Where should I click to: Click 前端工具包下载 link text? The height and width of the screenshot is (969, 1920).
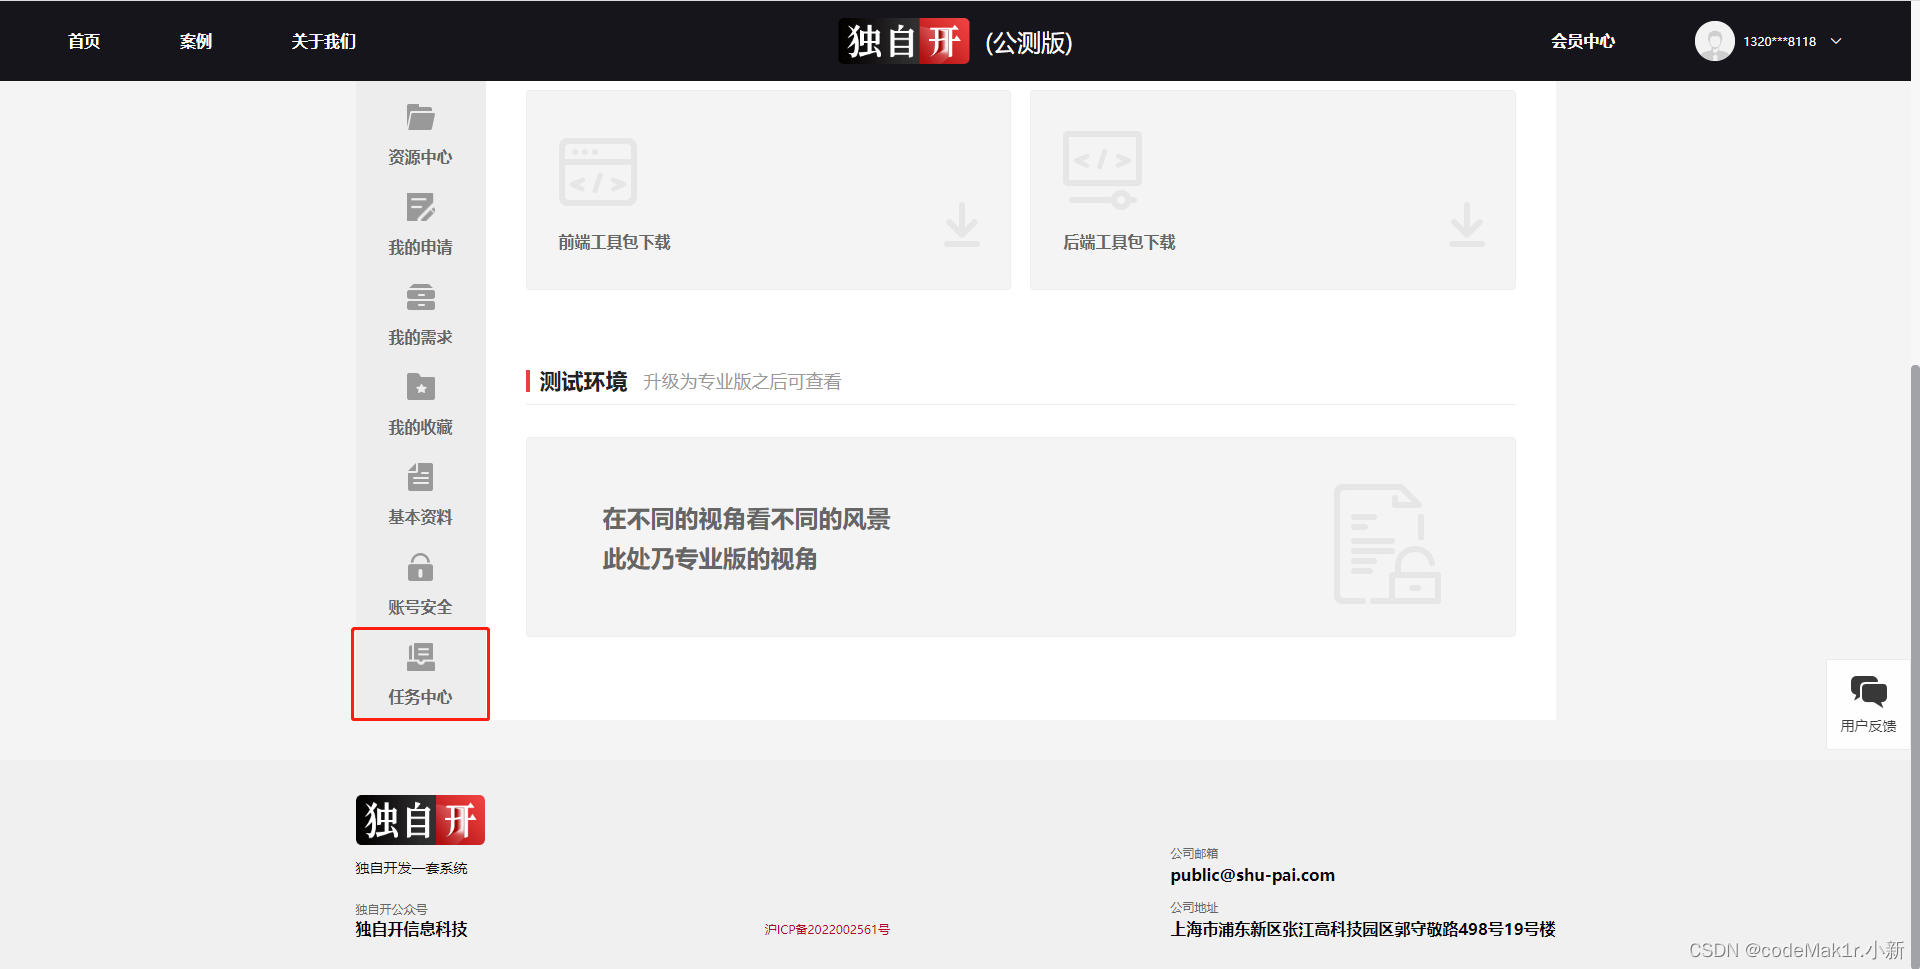[614, 242]
